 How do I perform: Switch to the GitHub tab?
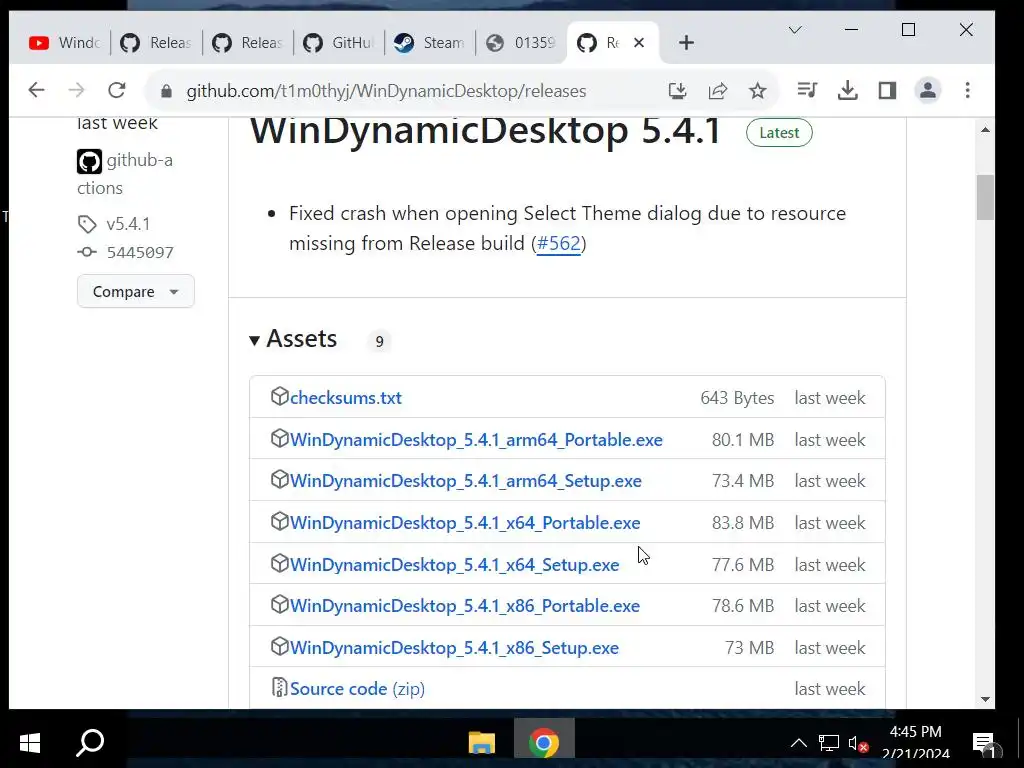[x=339, y=43]
